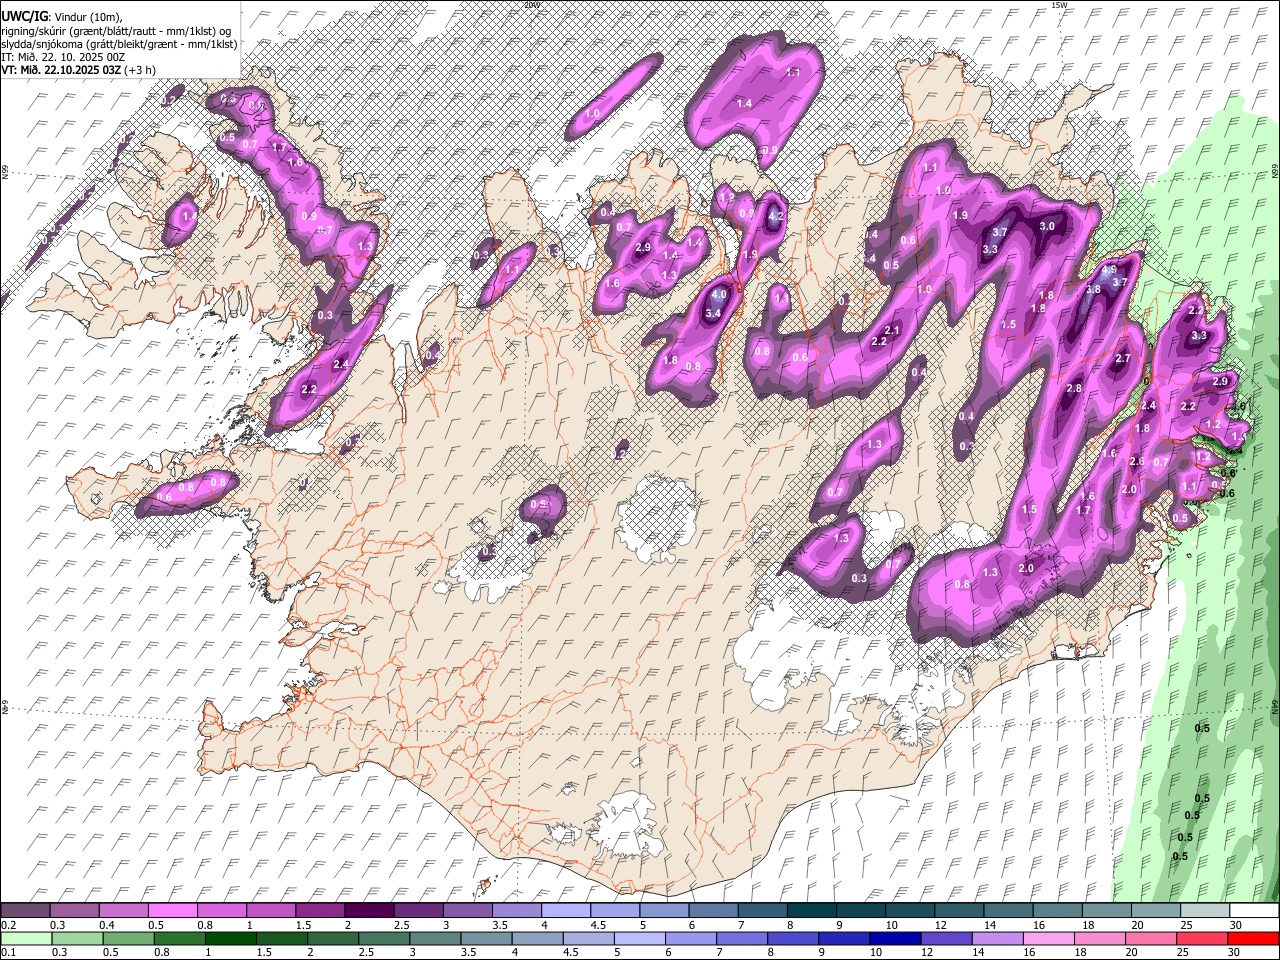Click the bright red 30 rain legend swatch
The image size is (1280, 960).
(1253, 938)
